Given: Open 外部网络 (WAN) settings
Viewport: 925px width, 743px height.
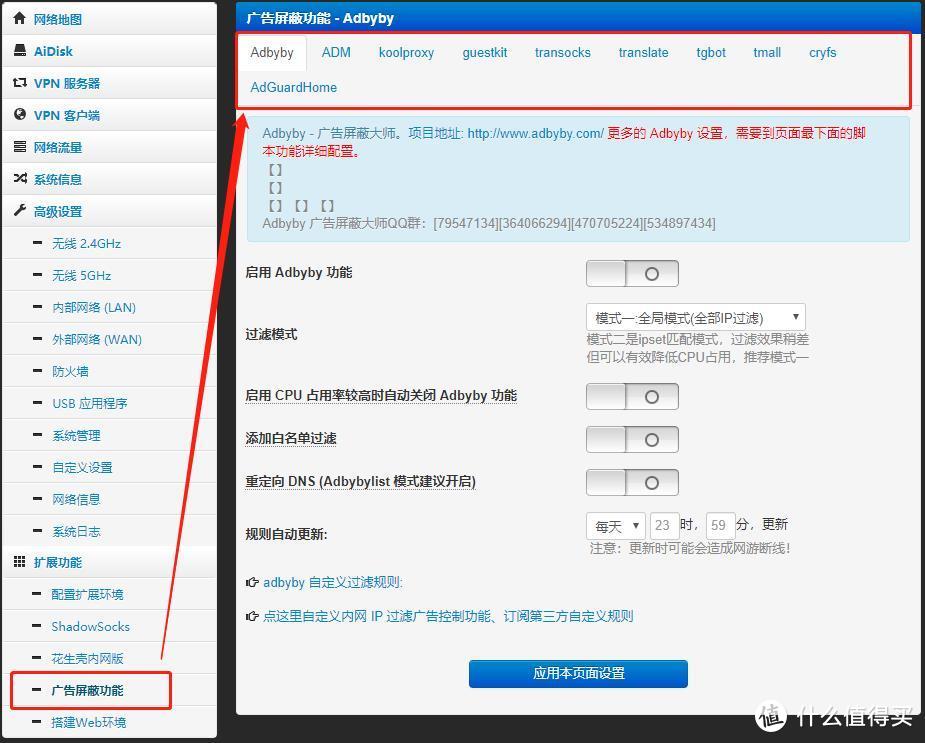Looking at the screenshot, I should coord(97,339).
